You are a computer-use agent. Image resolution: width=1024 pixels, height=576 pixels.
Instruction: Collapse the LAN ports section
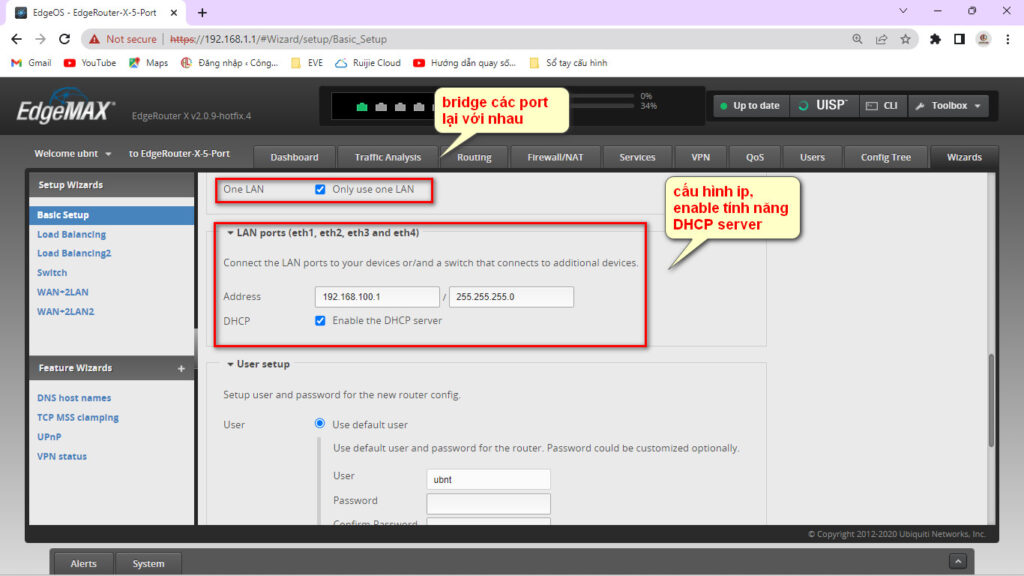click(231, 233)
